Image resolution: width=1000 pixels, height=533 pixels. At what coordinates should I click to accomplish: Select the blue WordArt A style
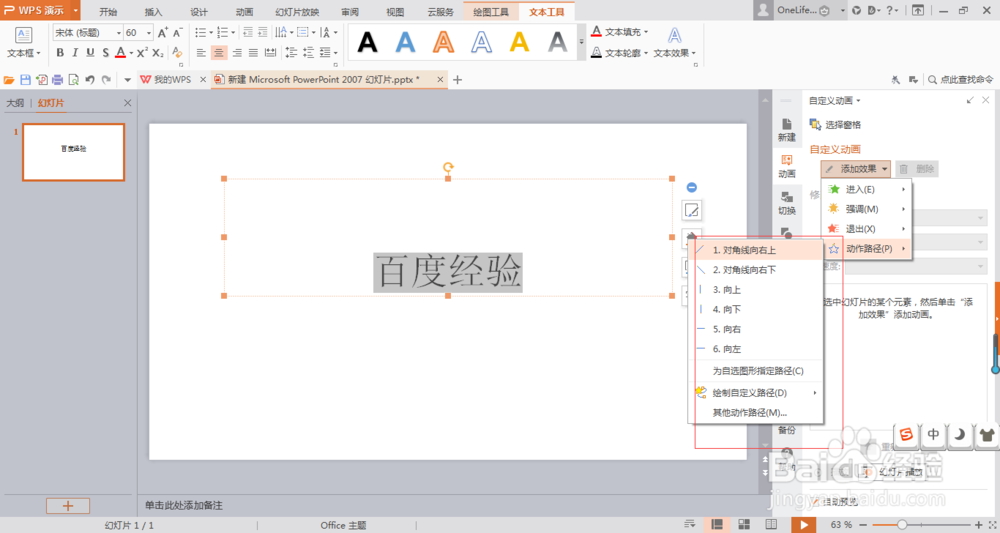click(x=405, y=42)
